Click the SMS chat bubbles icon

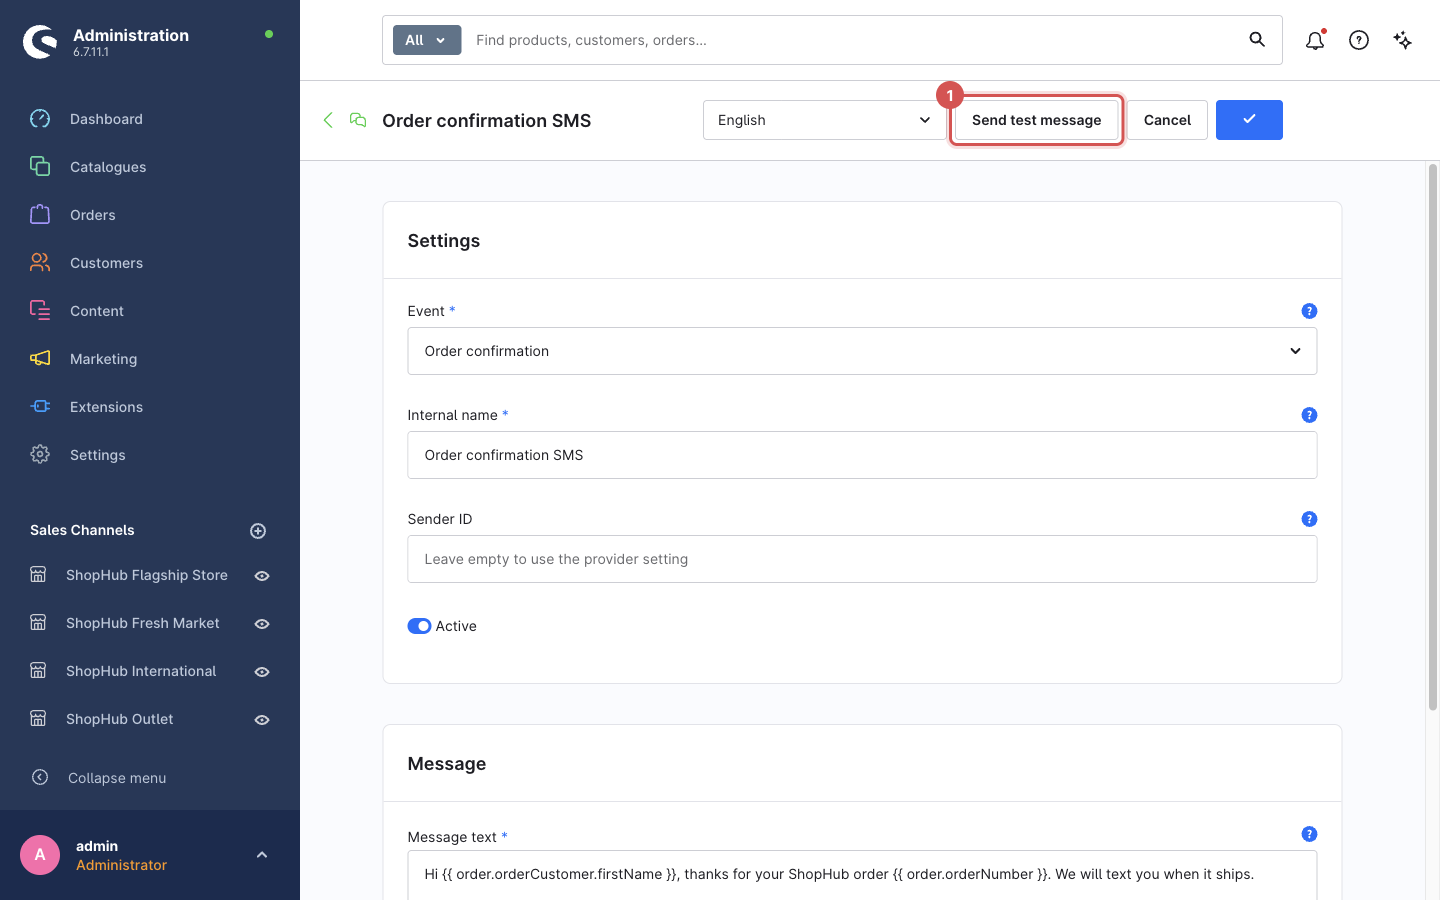[x=358, y=120]
